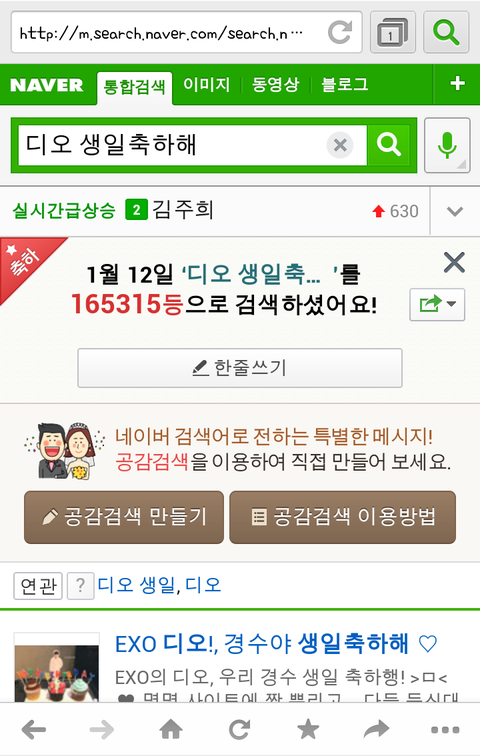480x756 pixels.
Task: Open the share dropdown in the banner
Action: coord(437,304)
